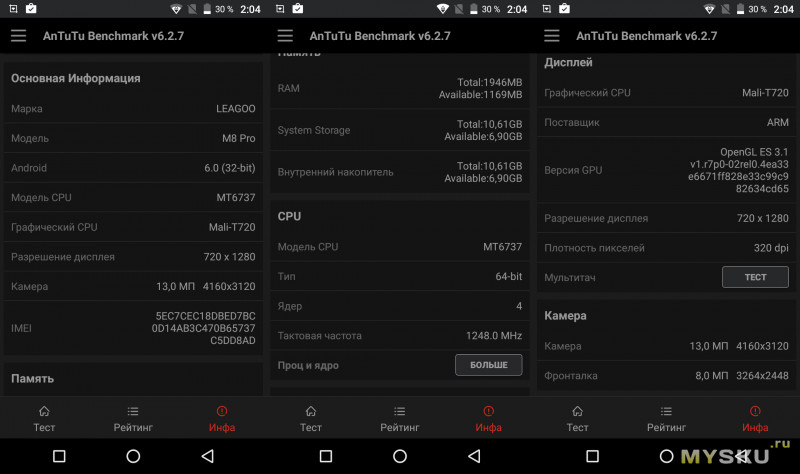Image resolution: width=800 pixels, height=474 pixels.
Task: Tap the Основная Информация header
Action: tap(76, 78)
